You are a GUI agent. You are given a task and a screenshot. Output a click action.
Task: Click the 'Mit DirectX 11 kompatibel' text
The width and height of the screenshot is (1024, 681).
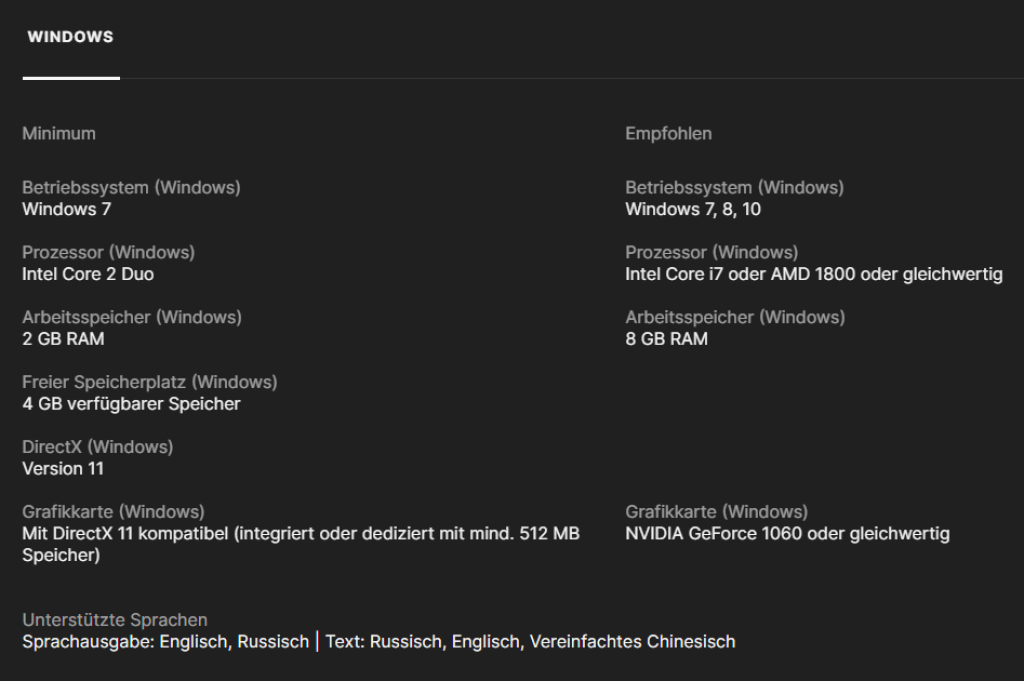(126, 534)
